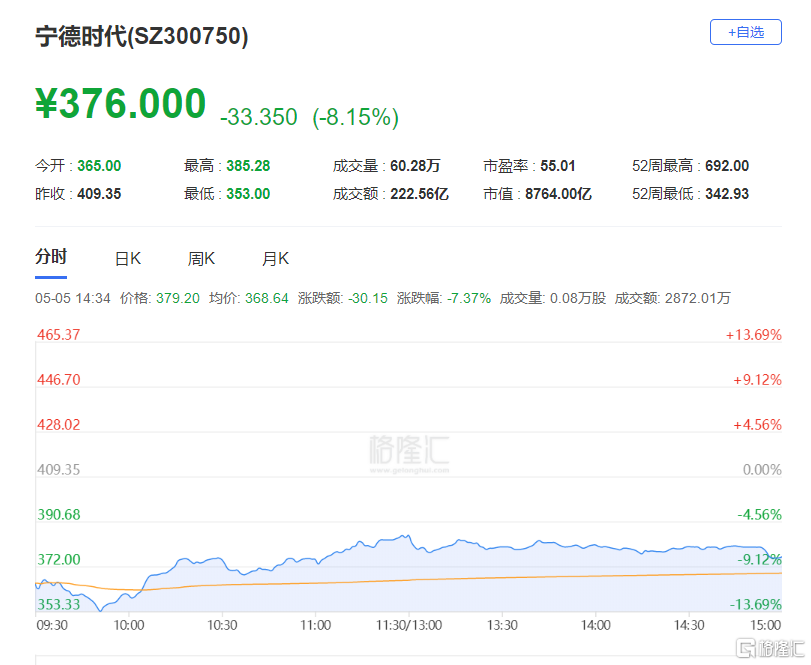
Task: Switch to the 分时 intraday tab
Action: pos(51,256)
